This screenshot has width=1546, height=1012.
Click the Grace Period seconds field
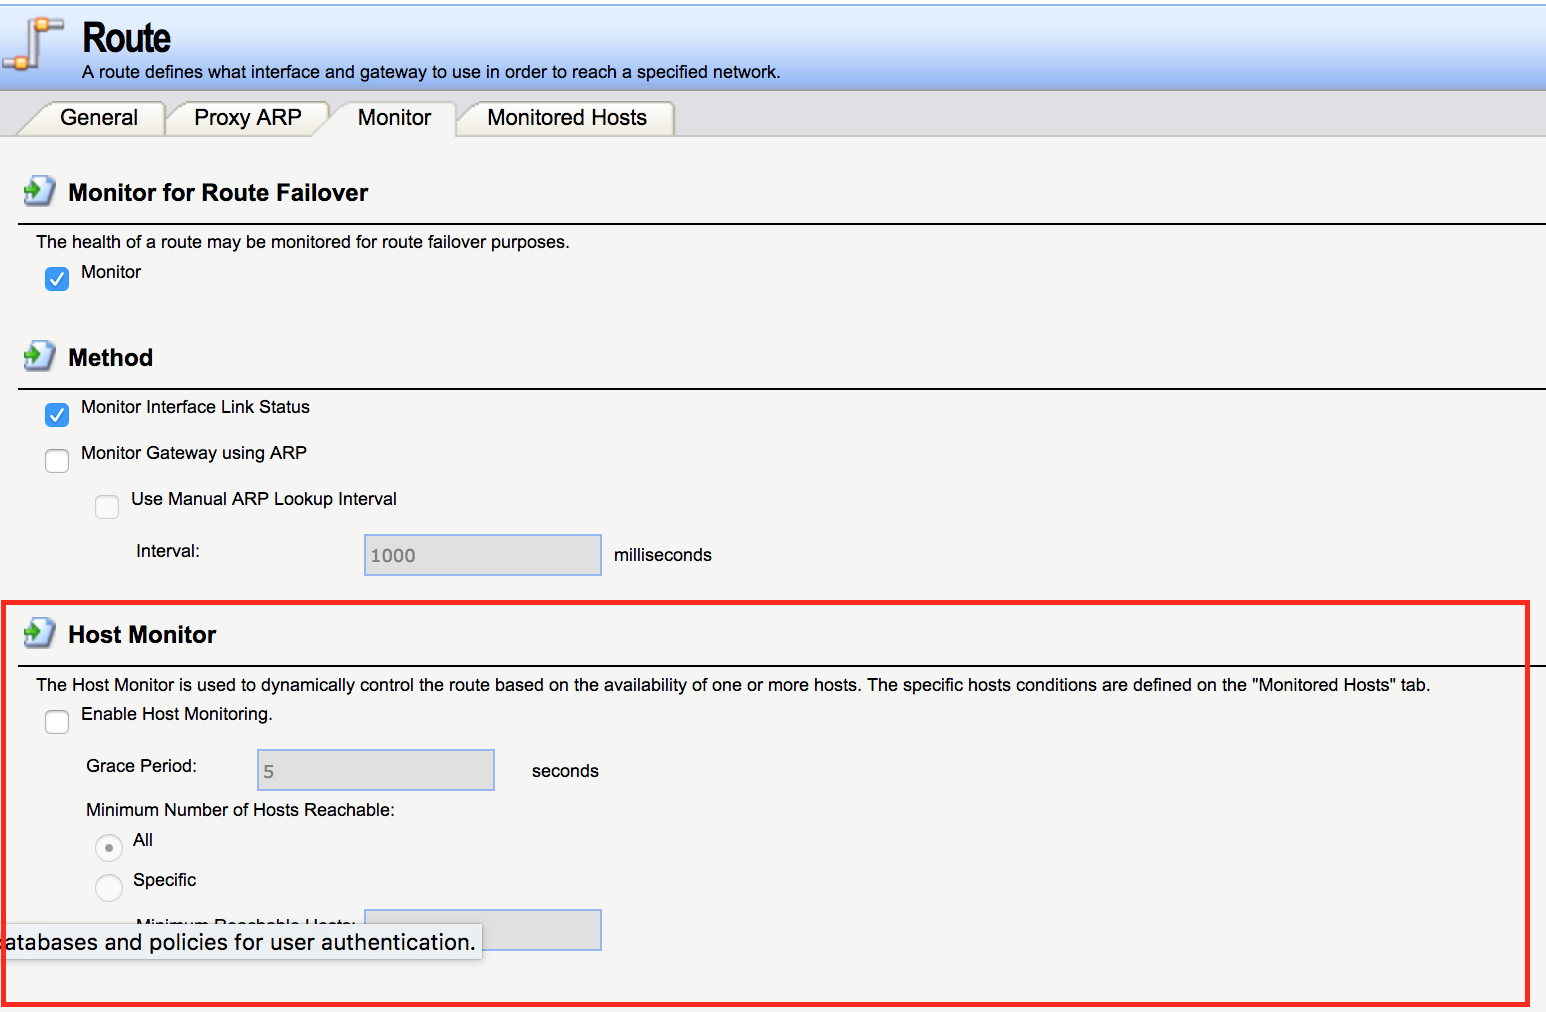[375, 770]
